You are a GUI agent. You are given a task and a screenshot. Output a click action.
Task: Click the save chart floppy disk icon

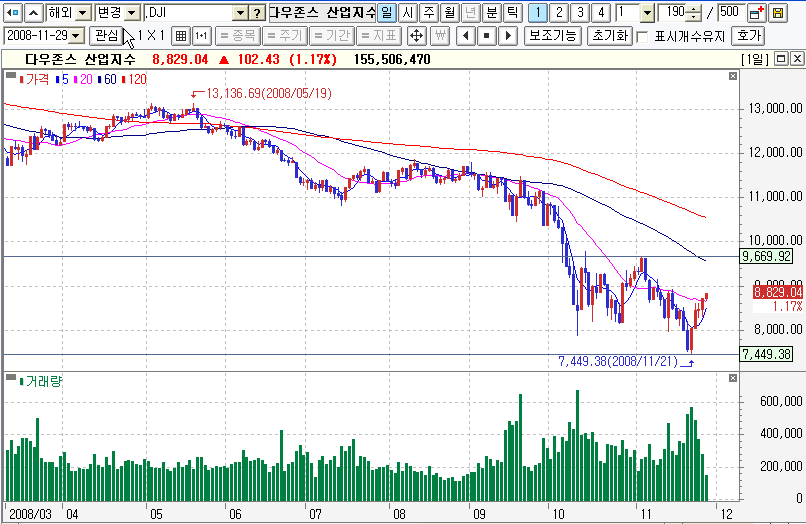click(778, 13)
